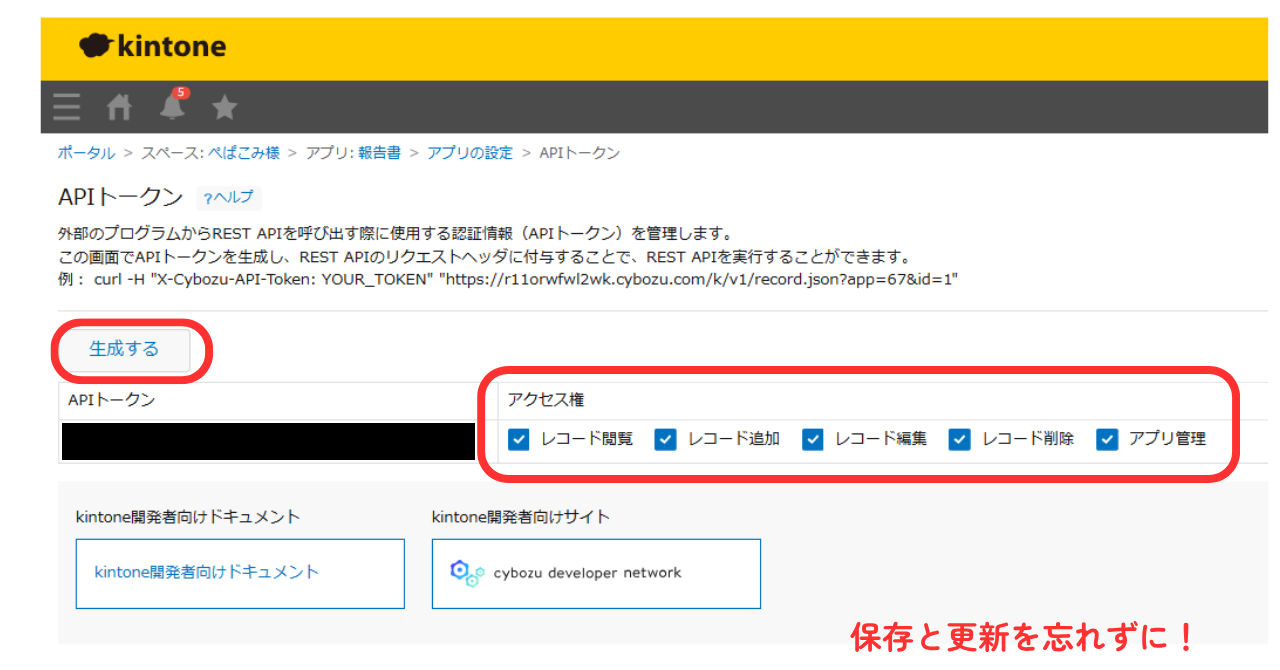The height and width of the screenshot is (670, 1280).
Task: Return to アプリの設定 breadcrumb
Action: tap(470, 153)
